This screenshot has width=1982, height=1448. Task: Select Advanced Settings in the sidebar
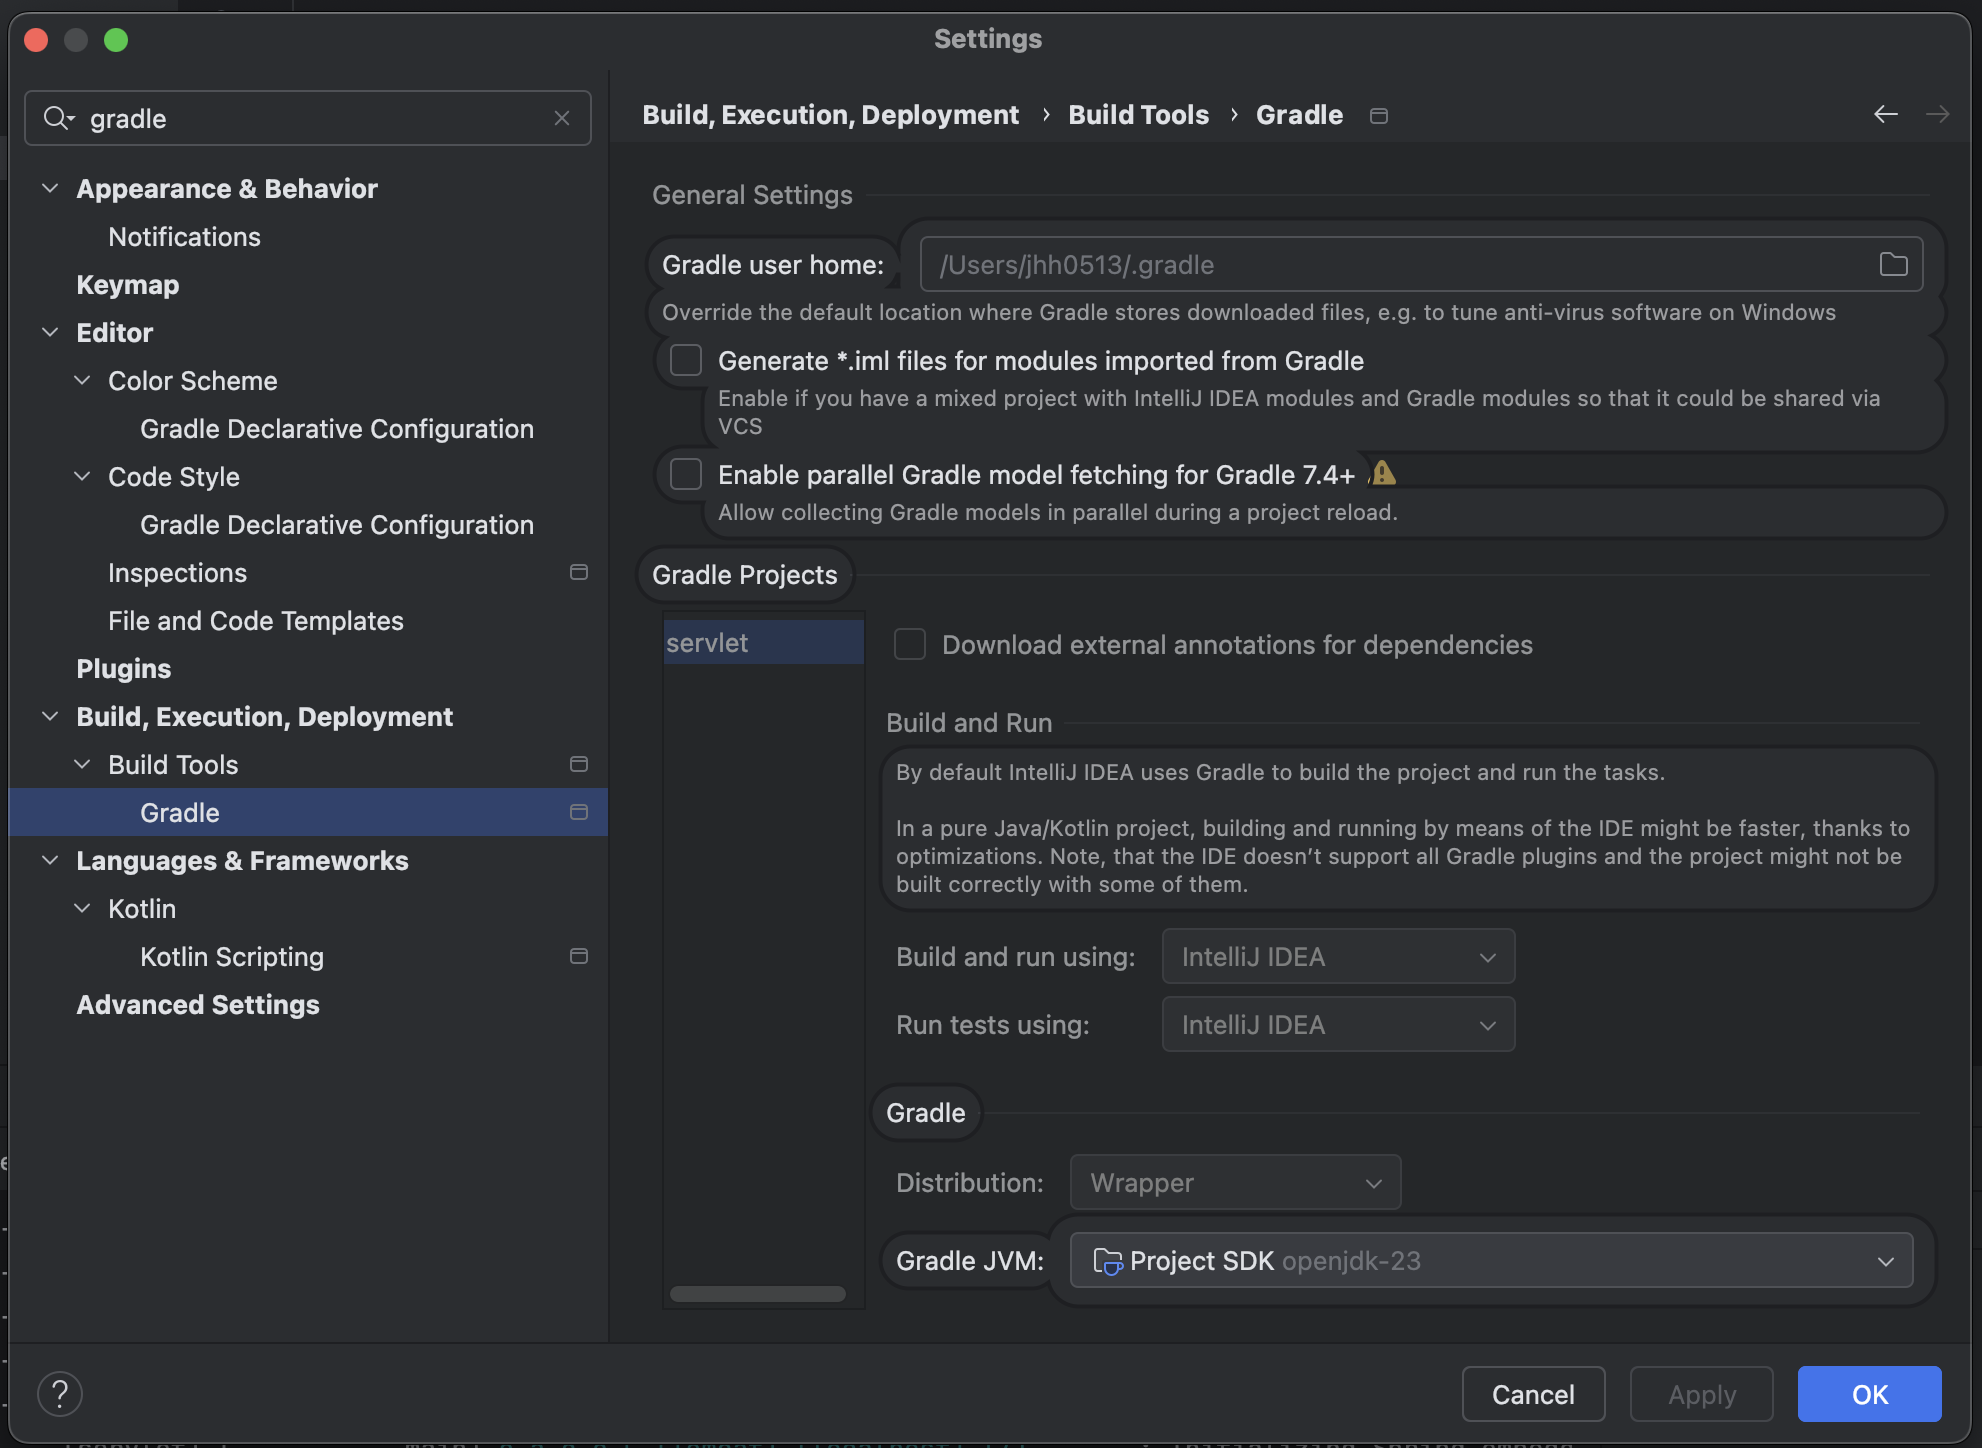tap(198, 1005)
